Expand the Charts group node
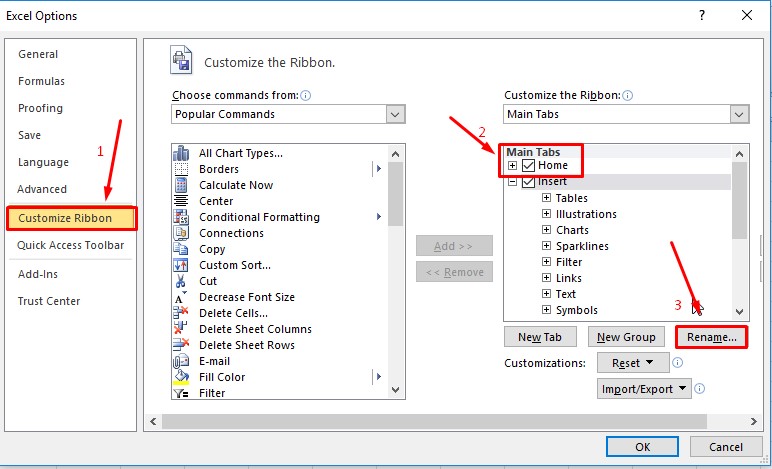This screenshot has height=469, width=772. [x=546, y=230]
